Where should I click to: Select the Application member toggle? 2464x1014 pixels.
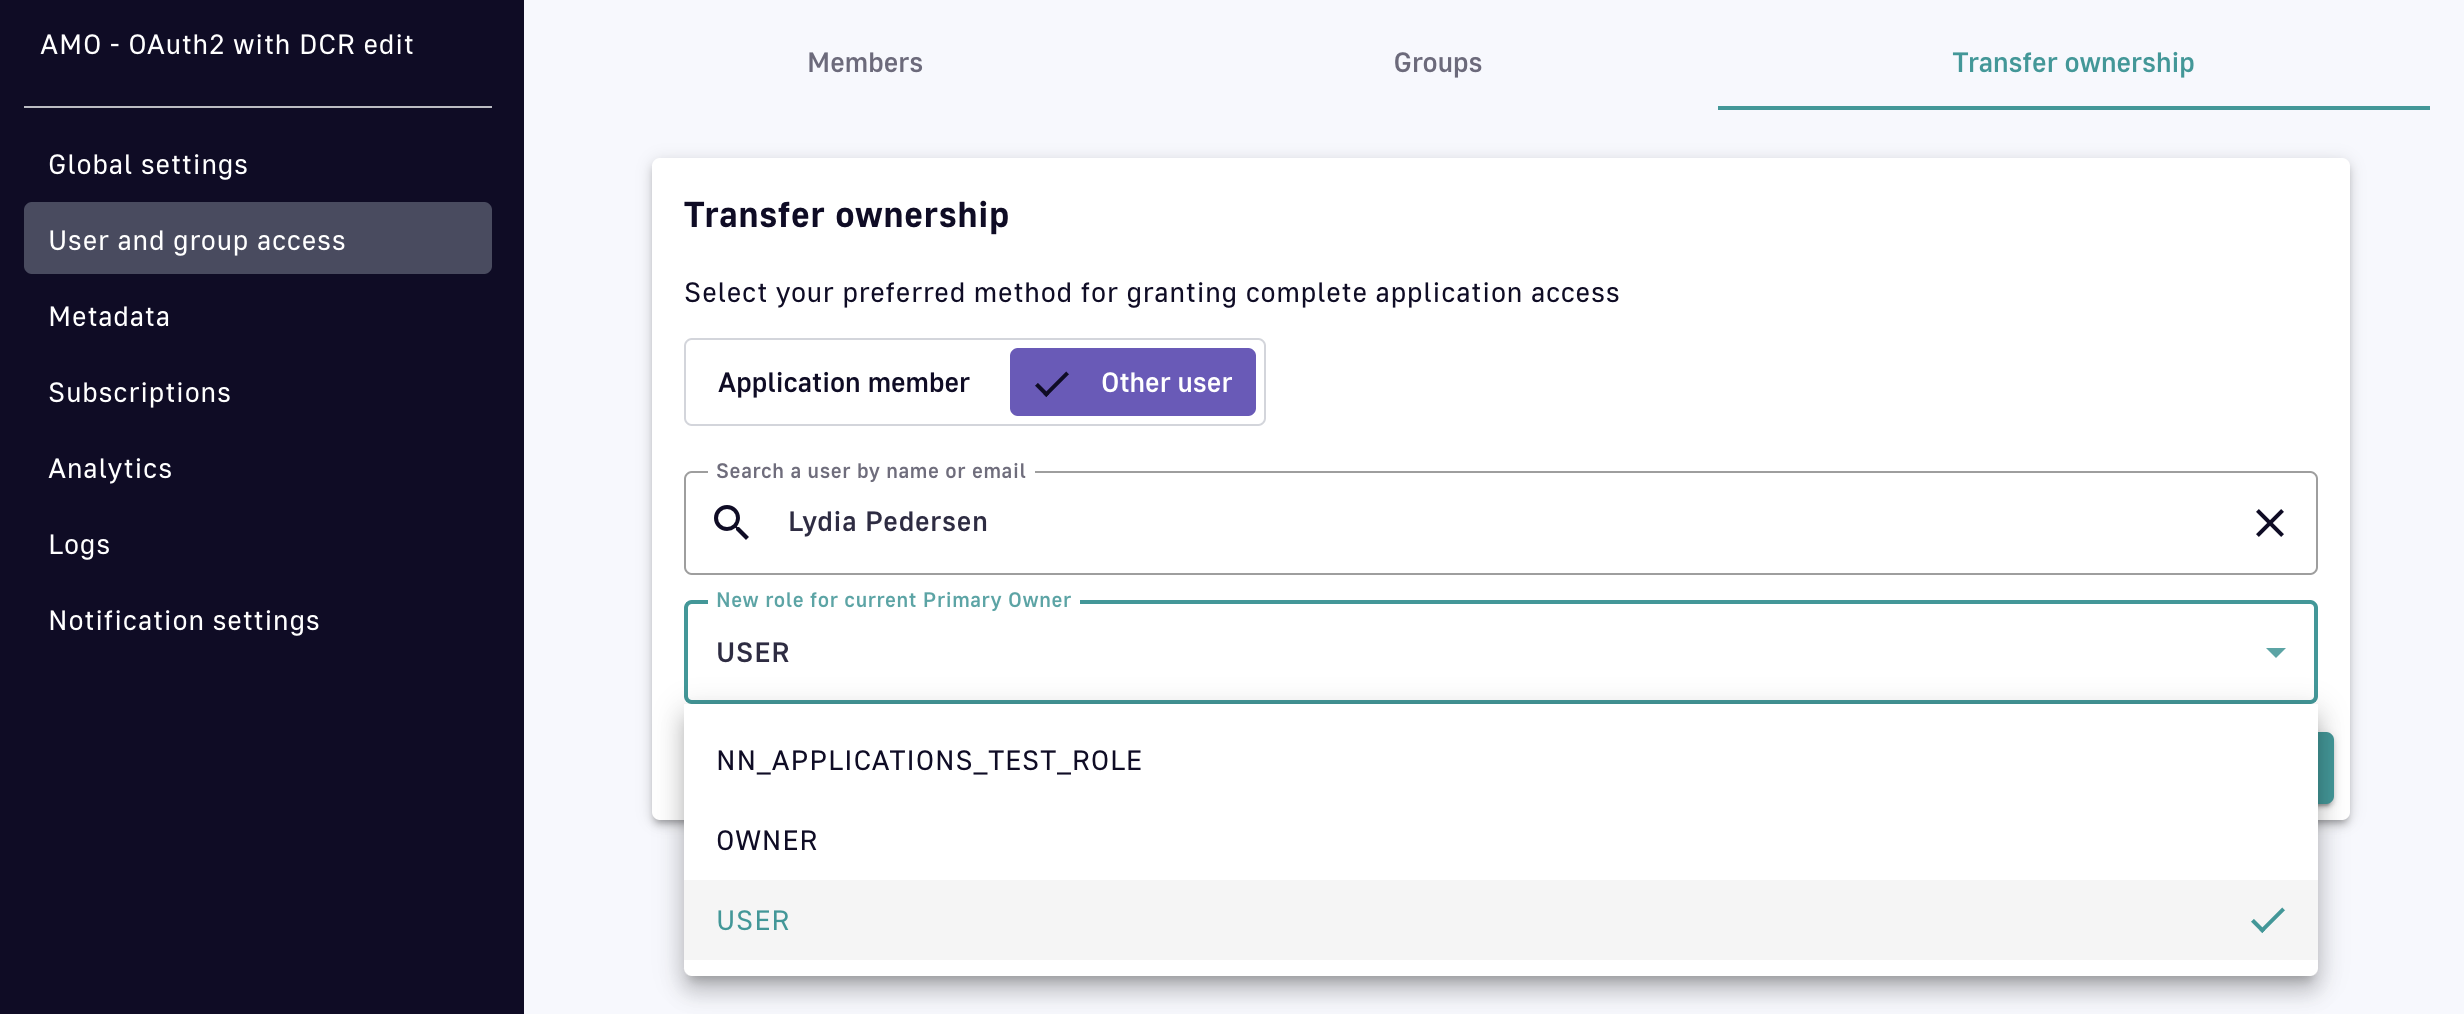point(843,383)
